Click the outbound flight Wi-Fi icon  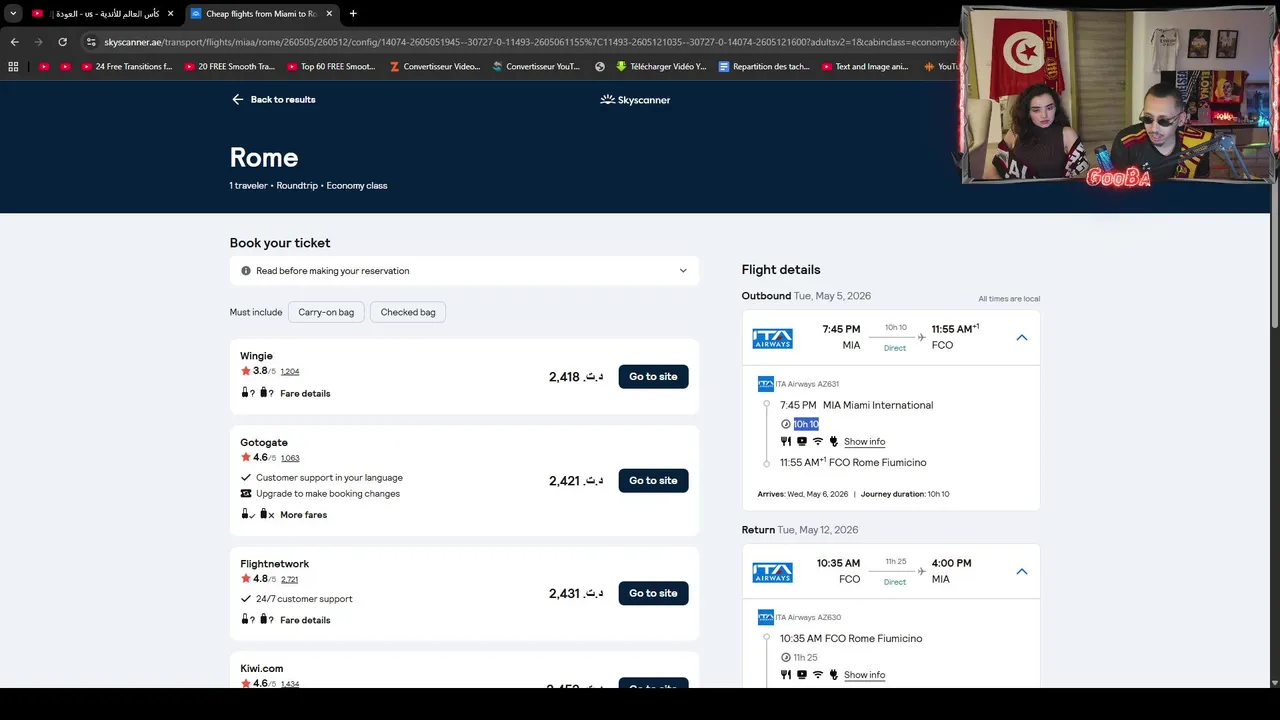[x=817, y=442]
